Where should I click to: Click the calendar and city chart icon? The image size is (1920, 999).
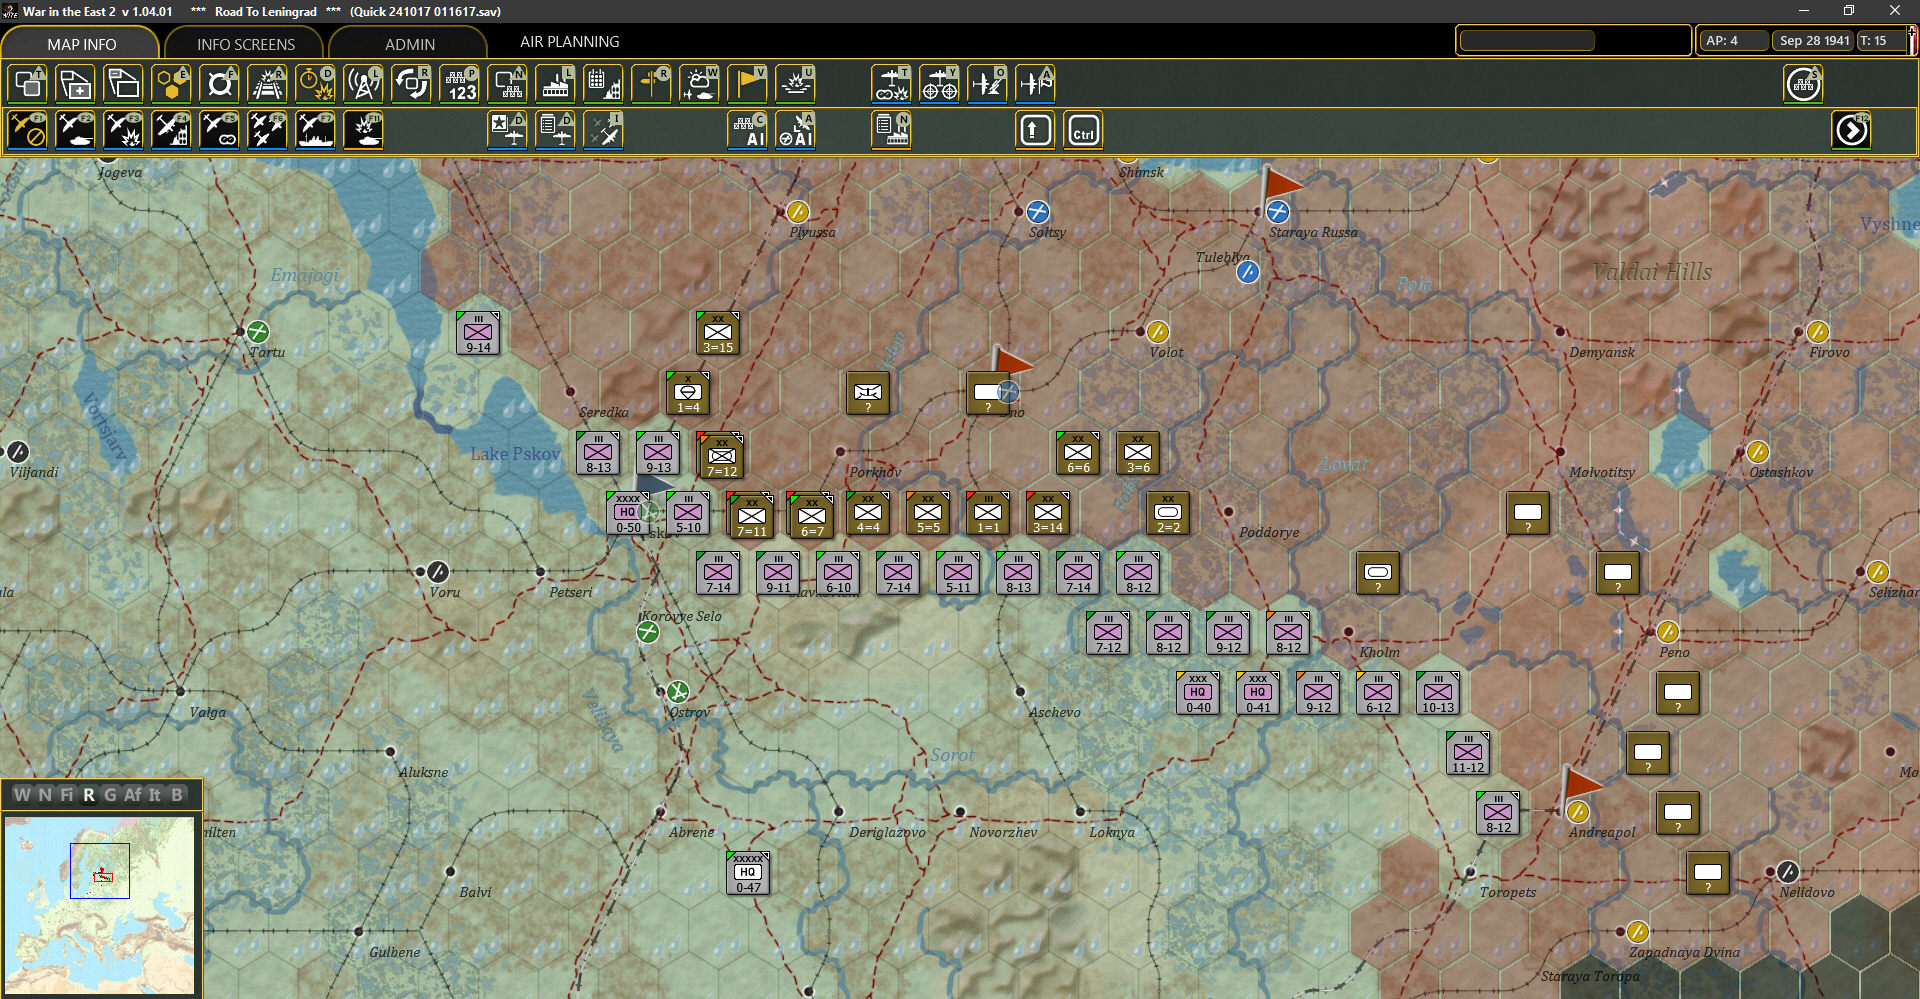click(x=604, y=84)
